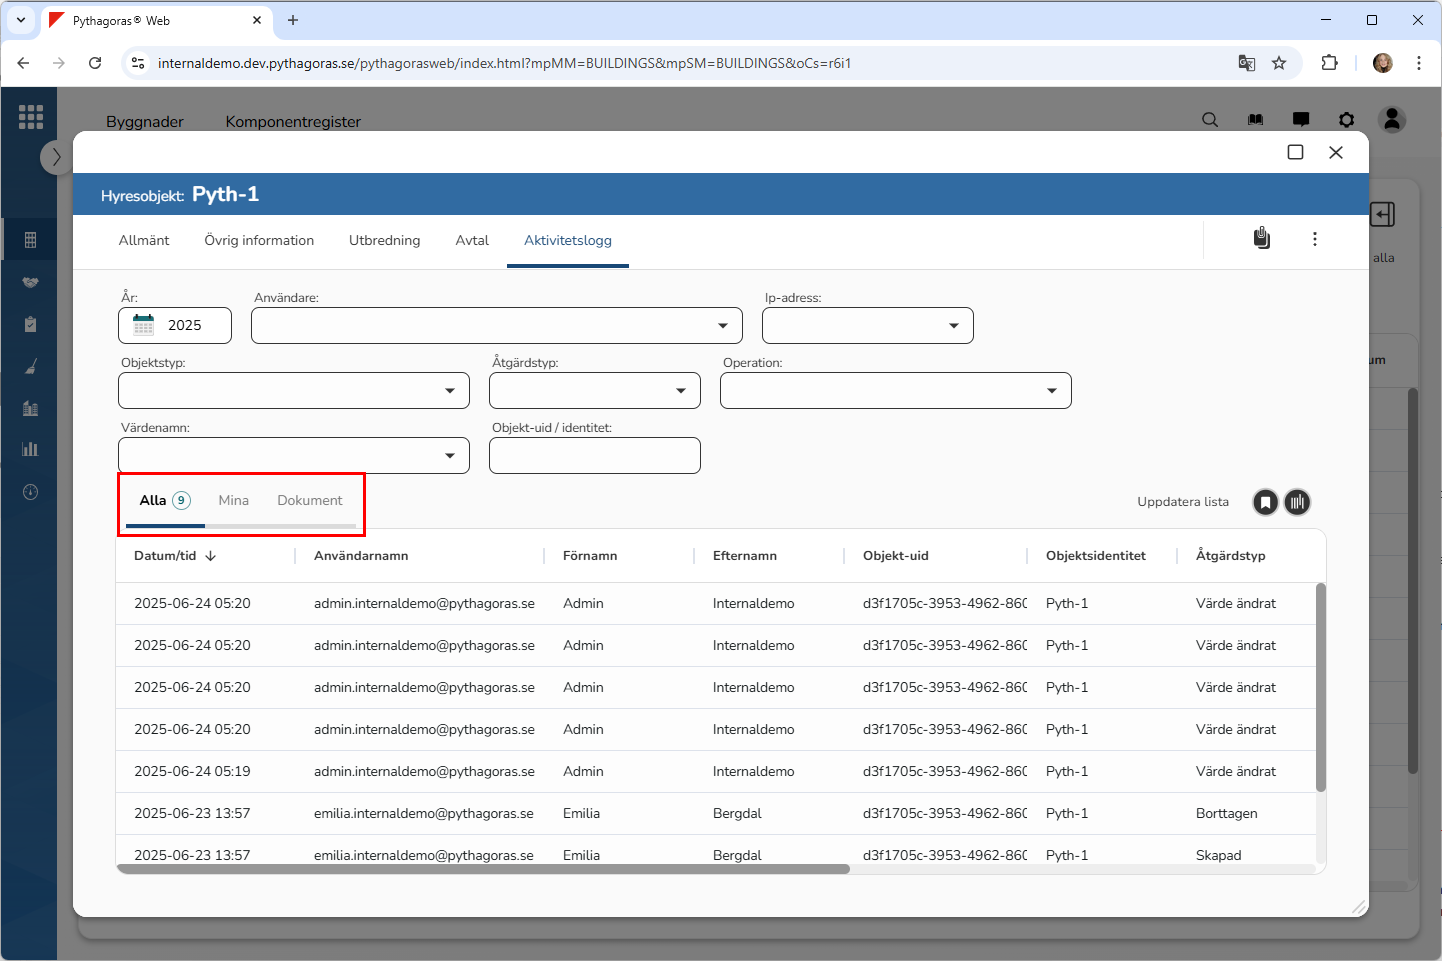1442x961 pixels.
Task: Click Uppdatera lista to refresh
Action: tap(1182, 502)
